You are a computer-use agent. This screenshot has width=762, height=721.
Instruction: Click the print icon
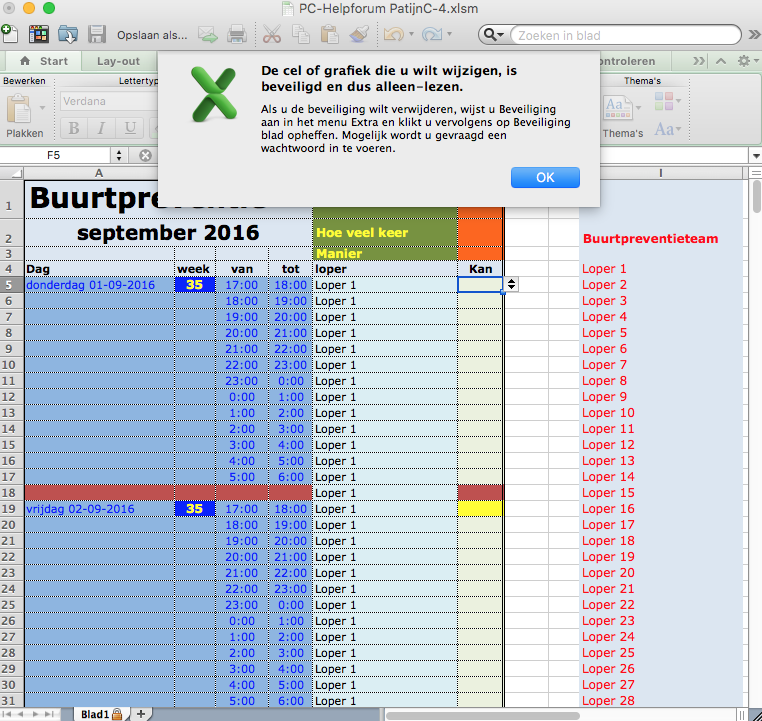237,34
